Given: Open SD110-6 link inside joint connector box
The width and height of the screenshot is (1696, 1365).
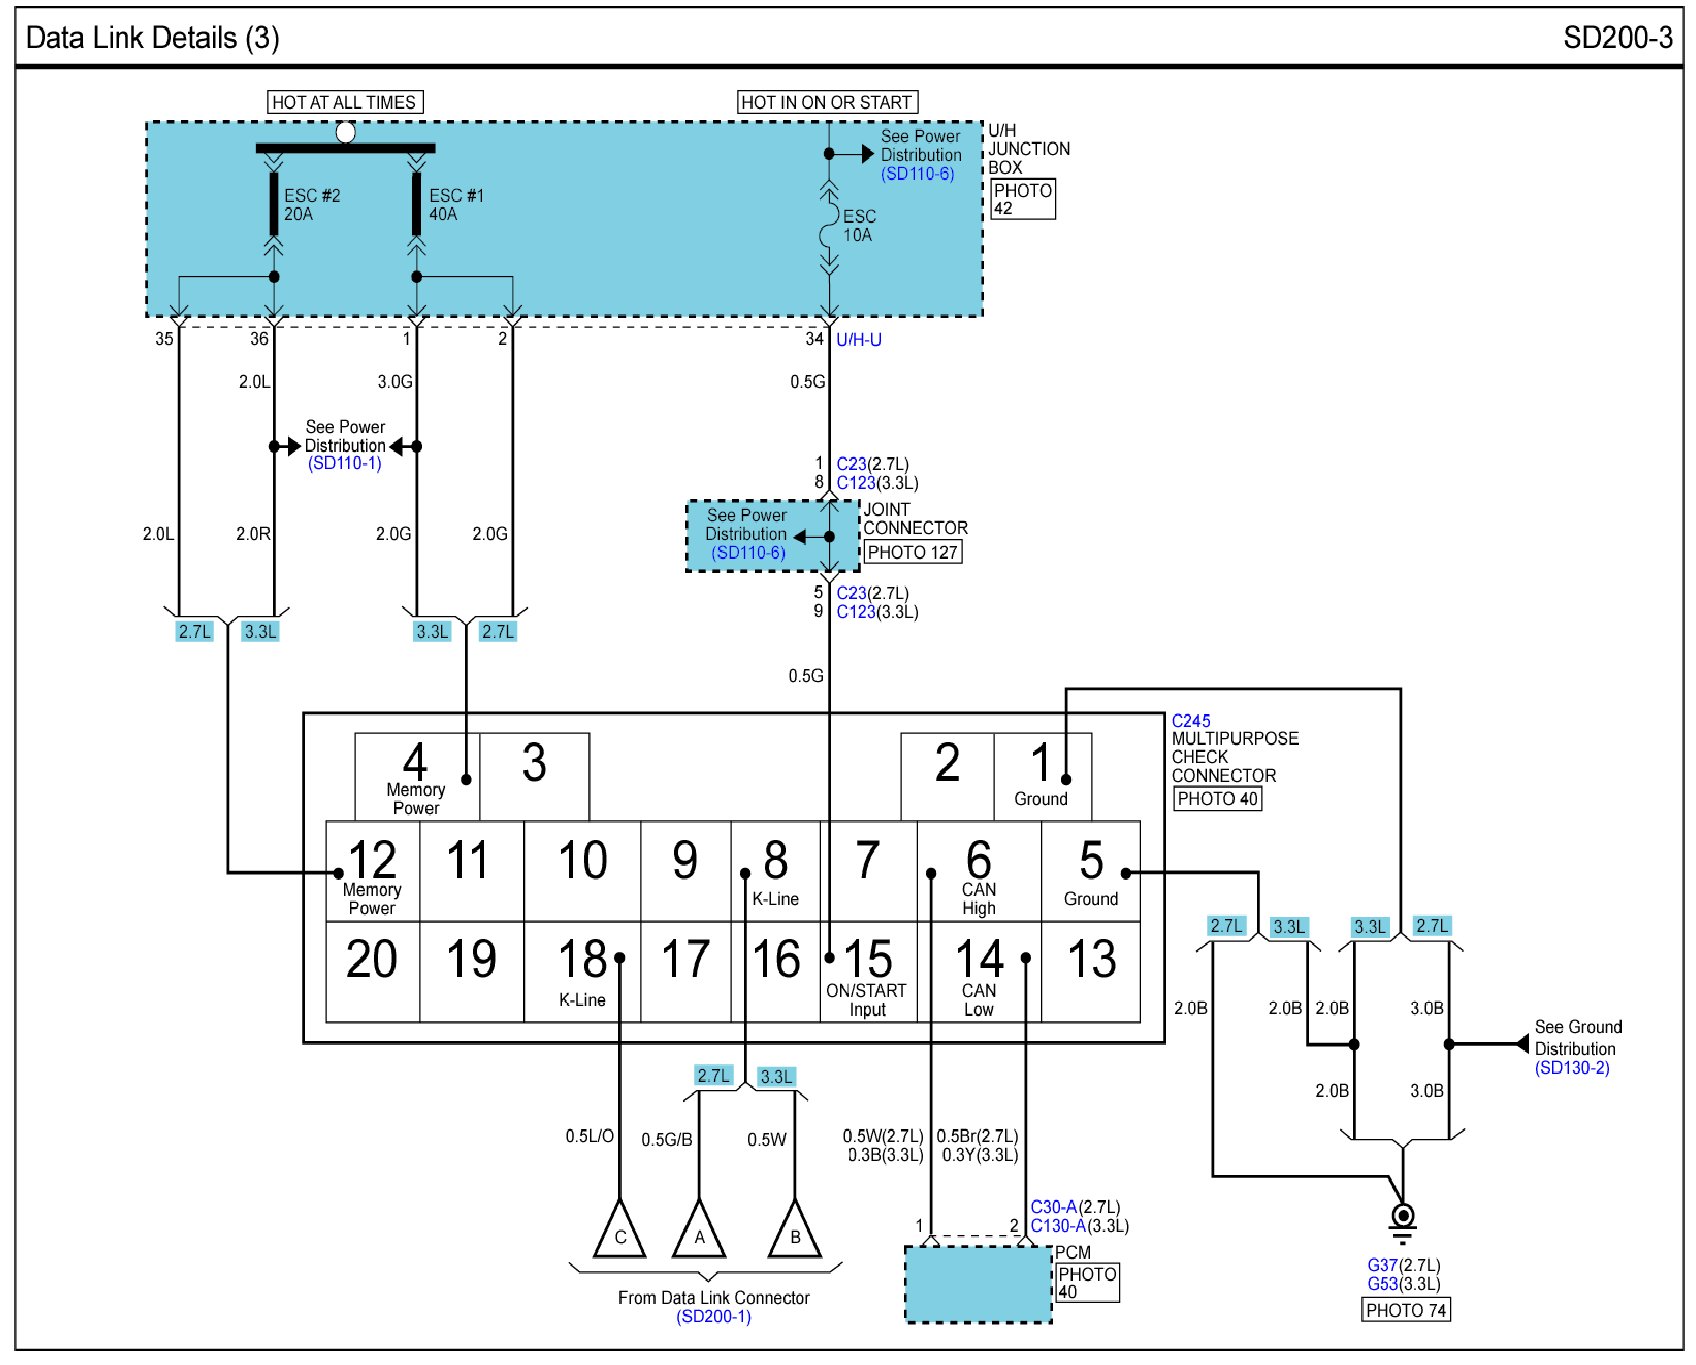Looking at the screenshot, I should (748, 553).
